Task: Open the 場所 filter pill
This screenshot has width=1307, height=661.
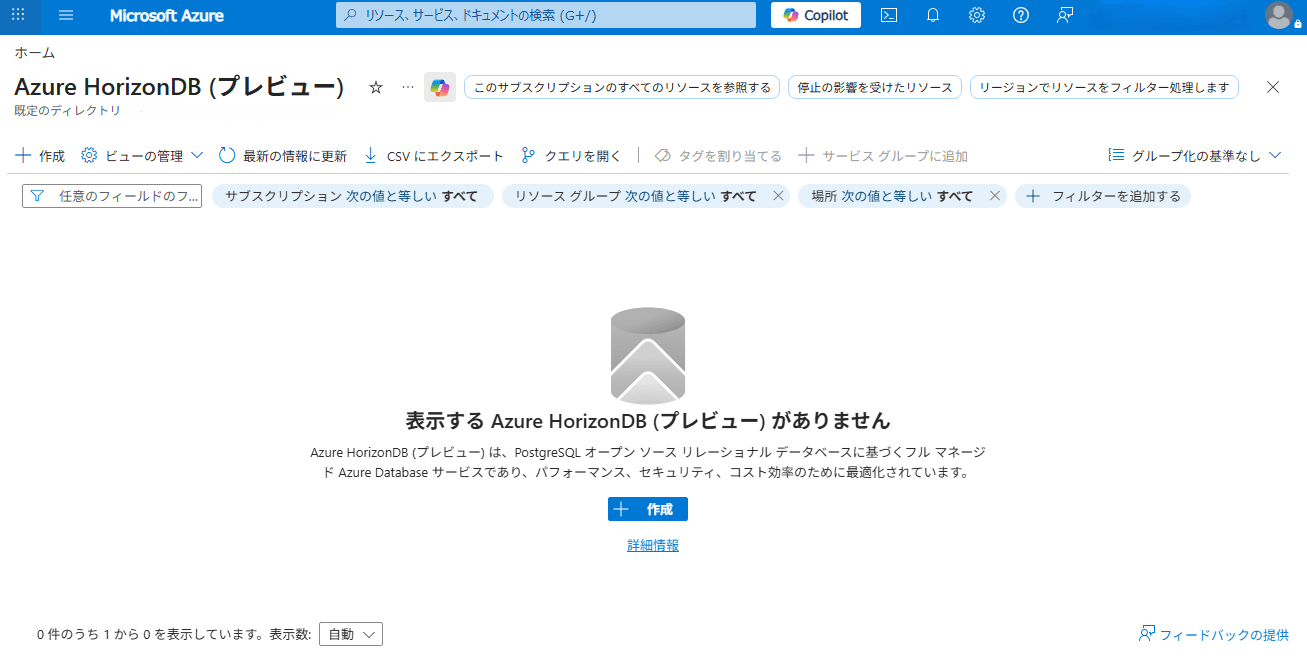Action: [892, 196]
